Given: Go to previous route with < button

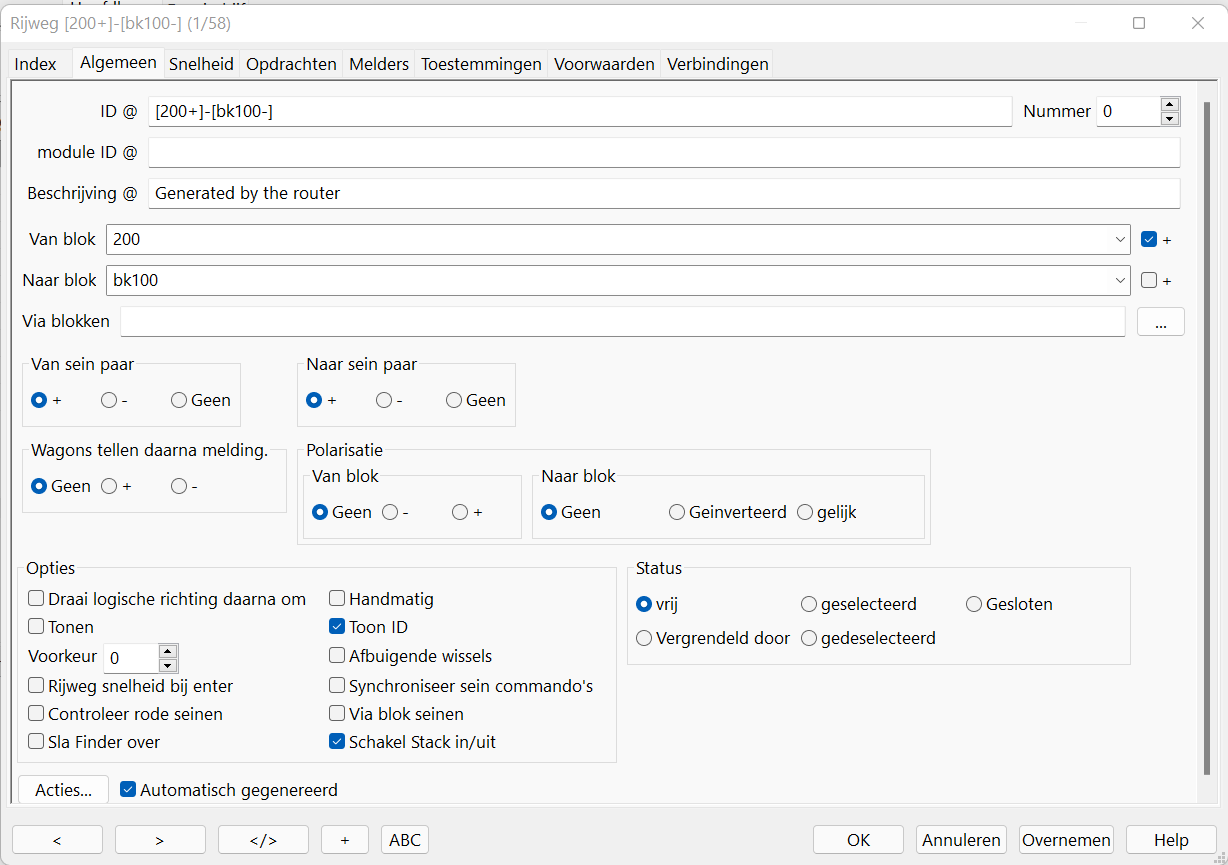Looking at the screenshot, I should (x=57, y=840).
